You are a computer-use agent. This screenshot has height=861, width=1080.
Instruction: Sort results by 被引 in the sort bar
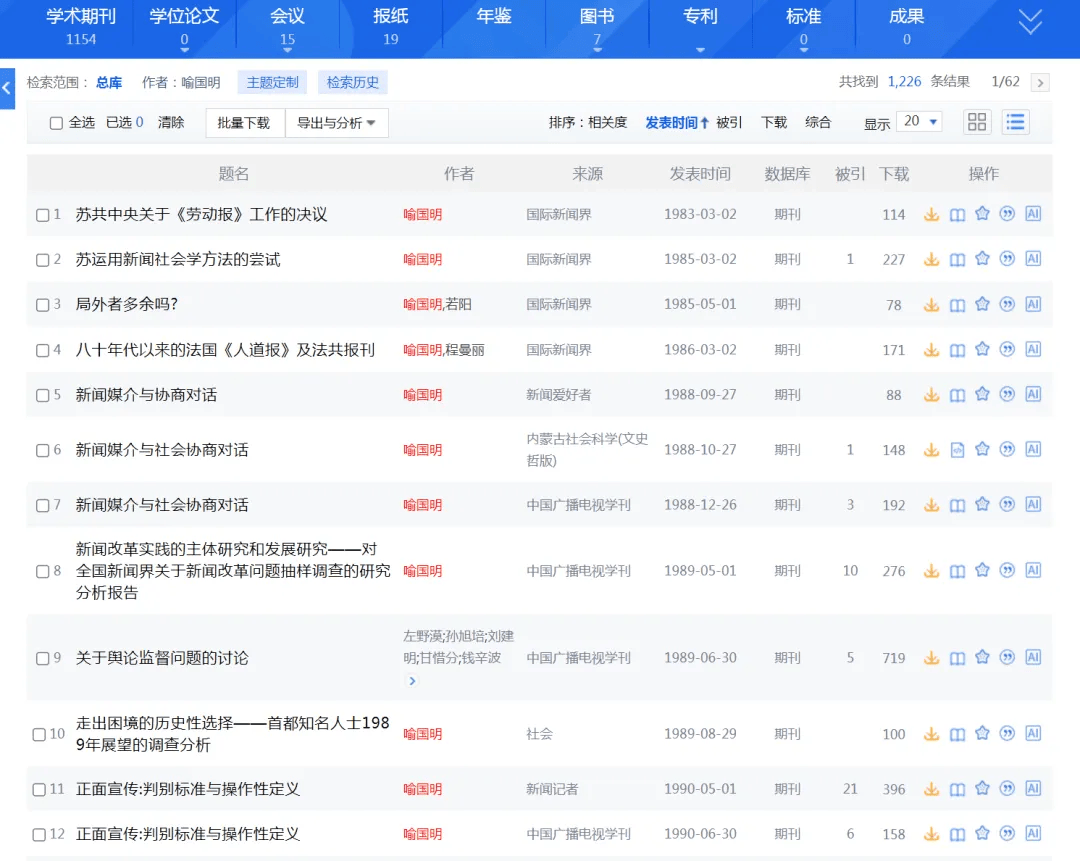pos(729,123)
